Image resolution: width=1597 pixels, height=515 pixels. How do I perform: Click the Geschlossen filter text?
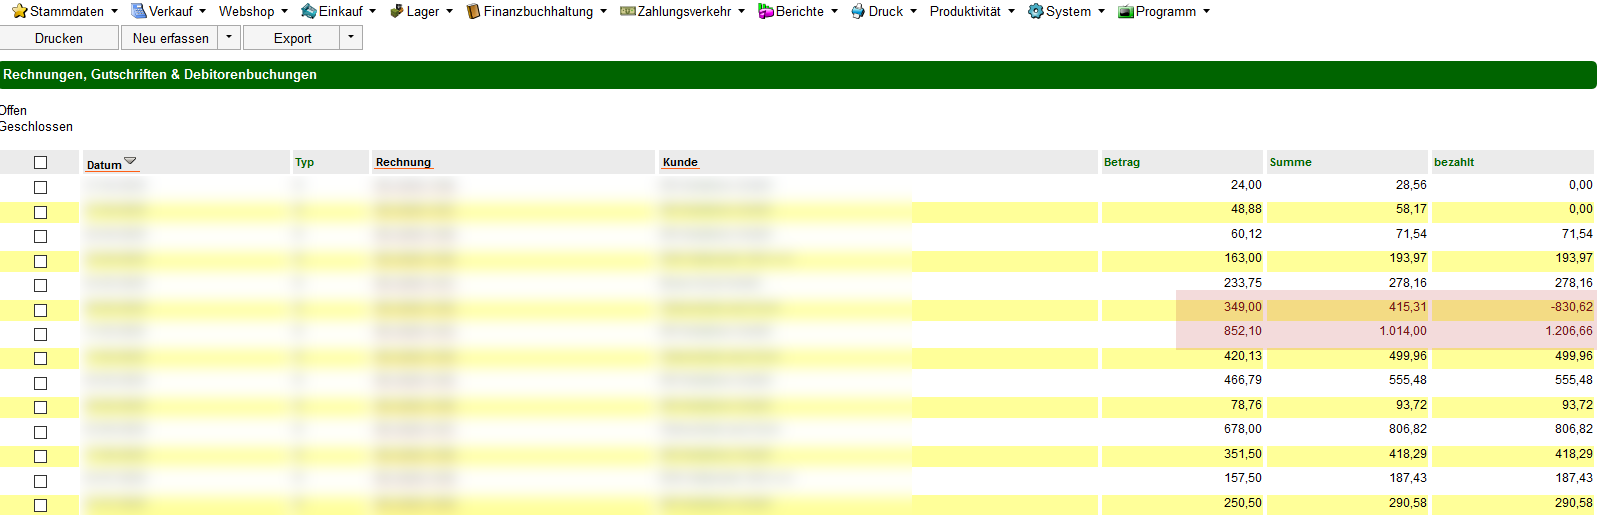coord(37,127)
